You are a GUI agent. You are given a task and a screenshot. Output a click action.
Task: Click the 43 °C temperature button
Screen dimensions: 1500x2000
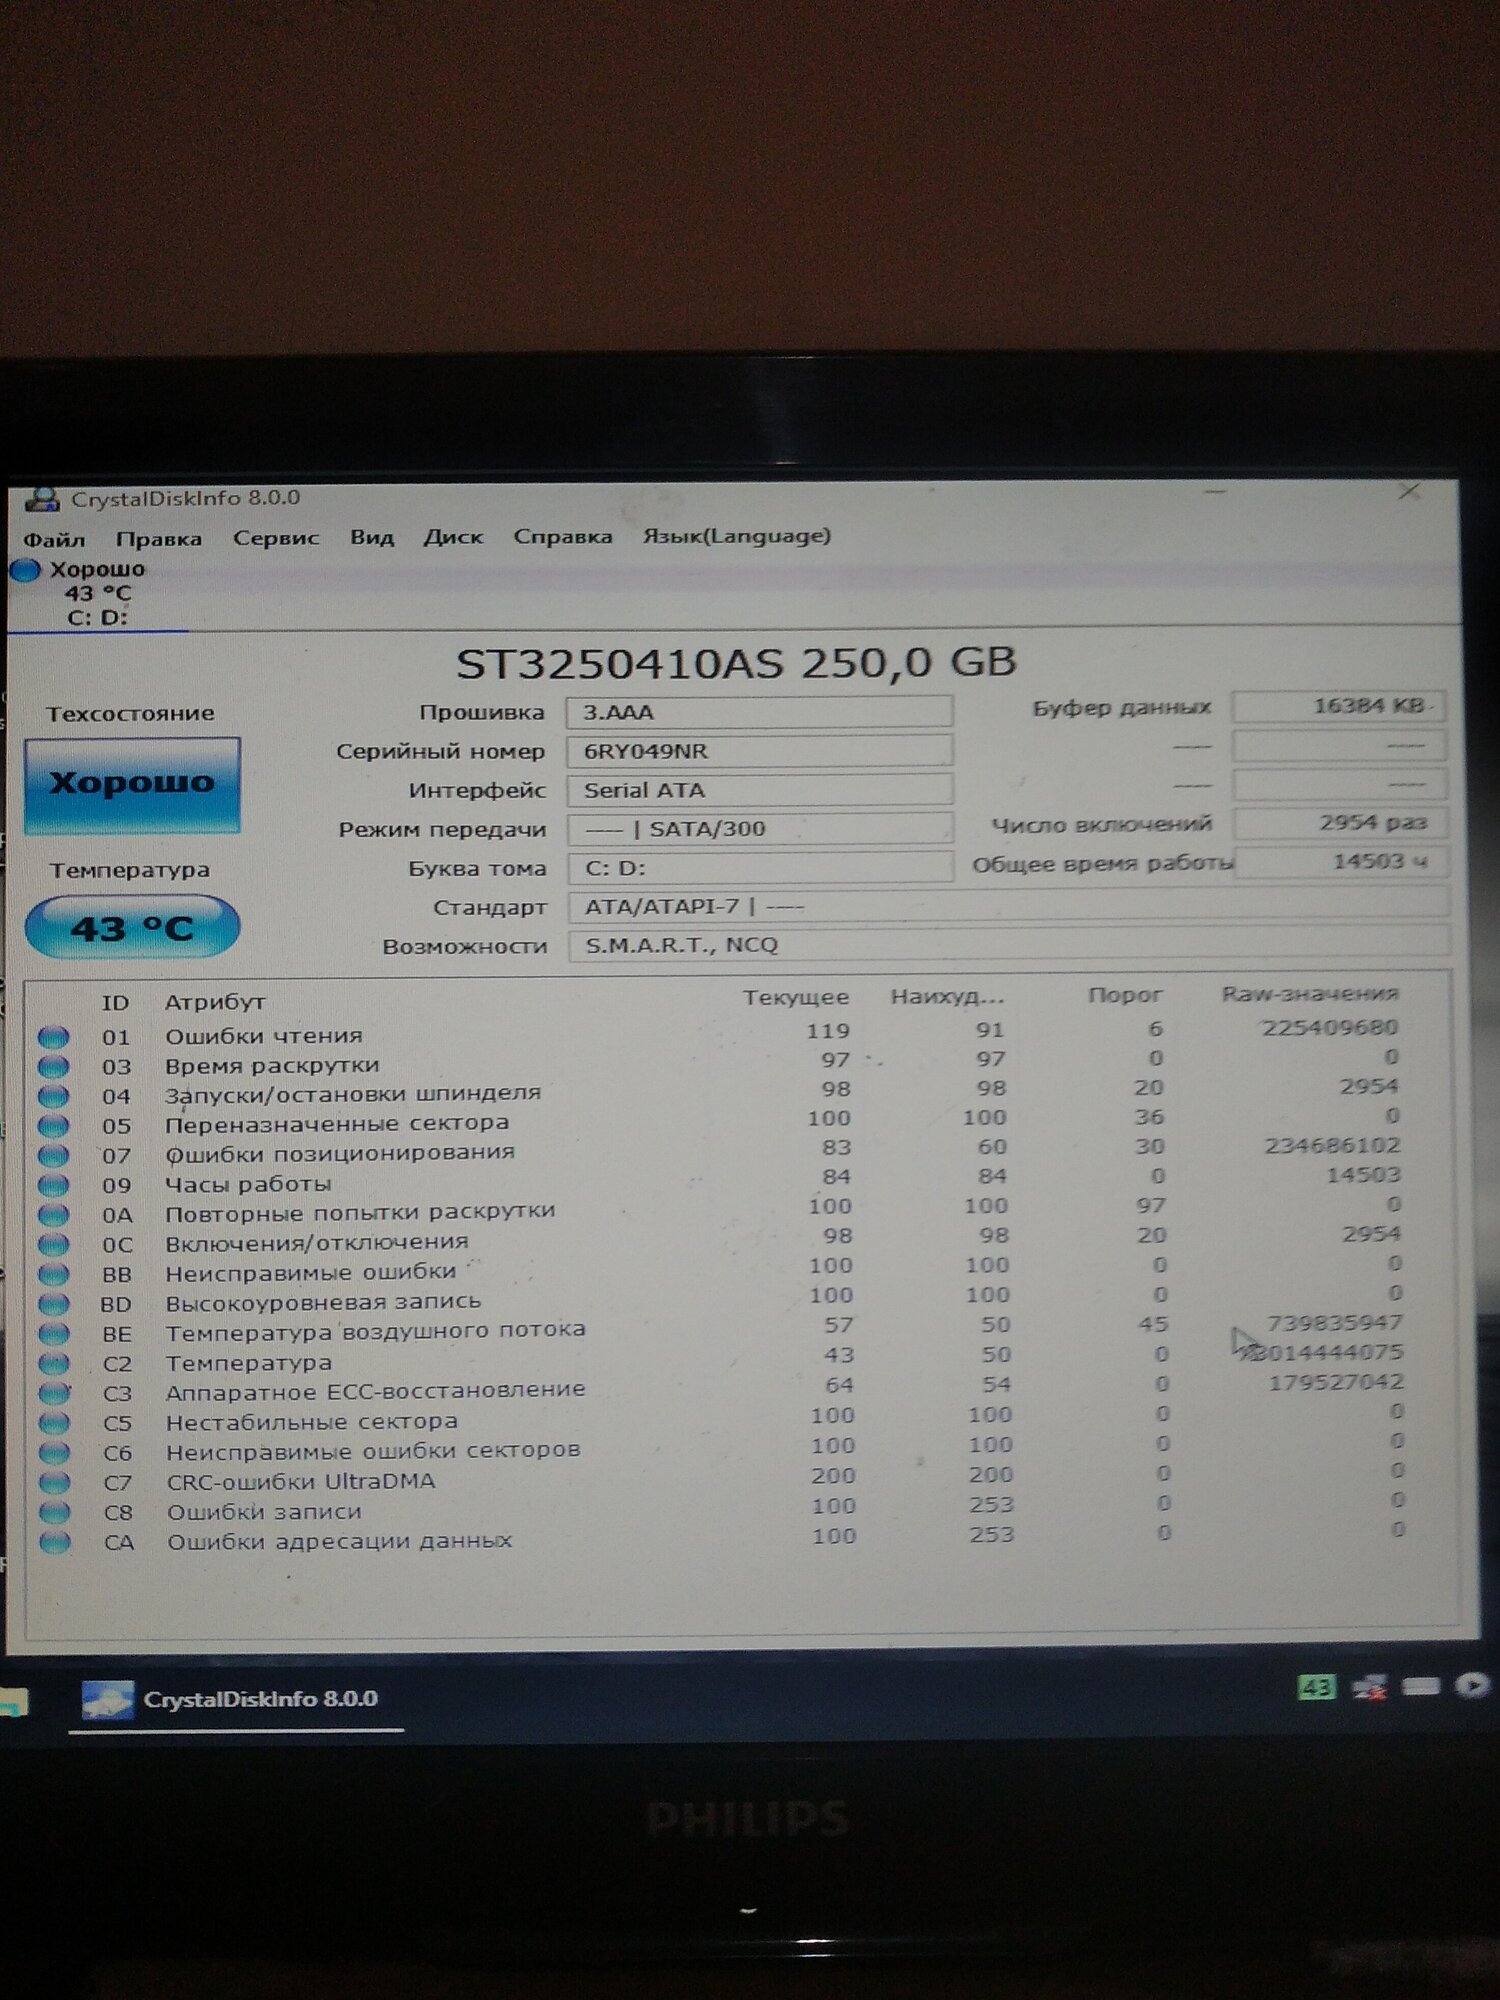tap(132, 927)
